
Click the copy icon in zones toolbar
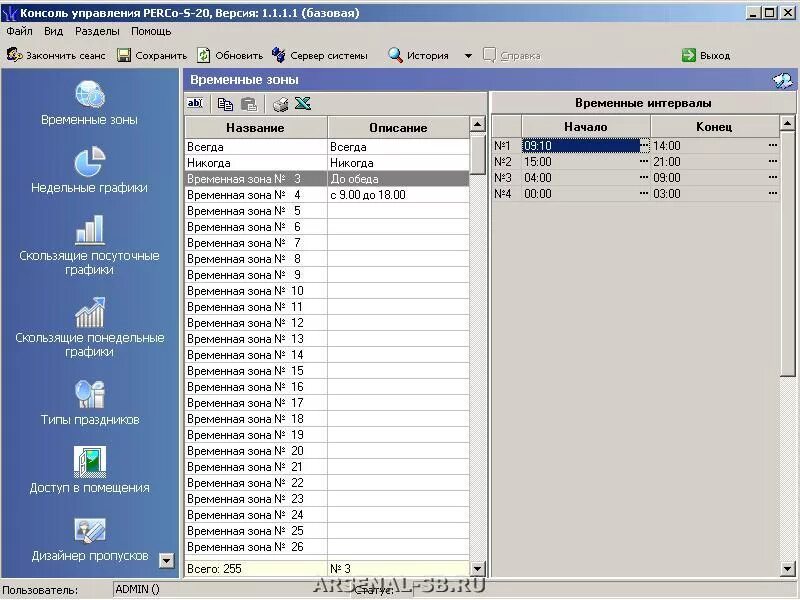[x=225, y=104]
